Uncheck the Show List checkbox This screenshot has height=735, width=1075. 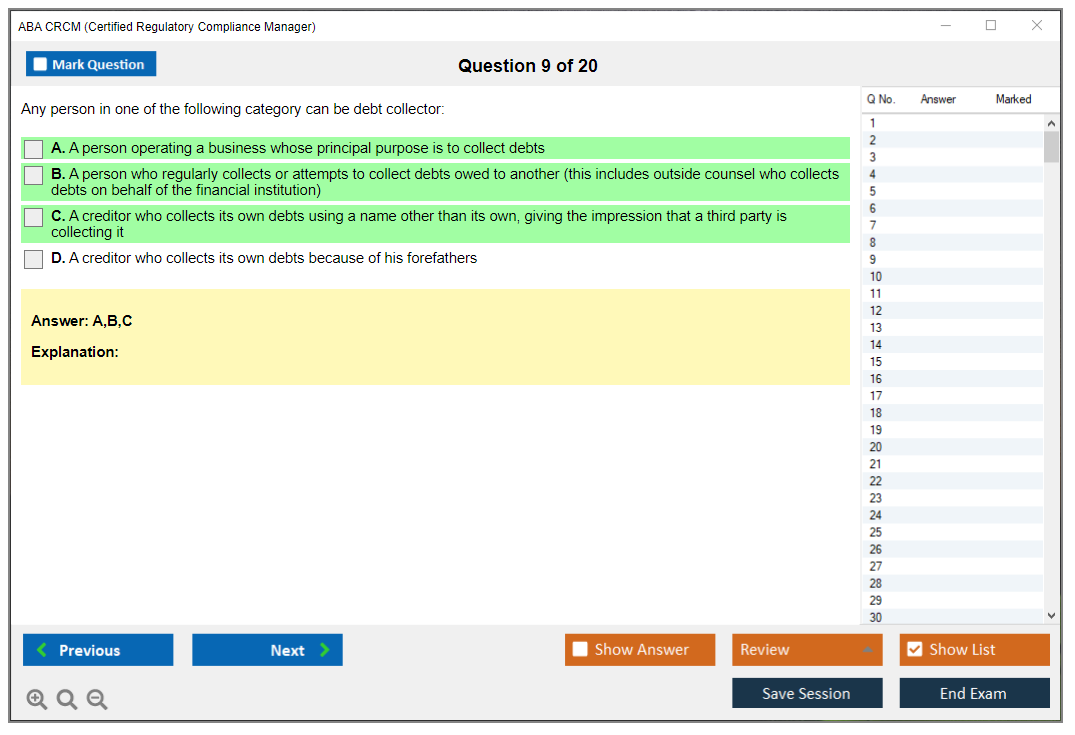[914, 650]
